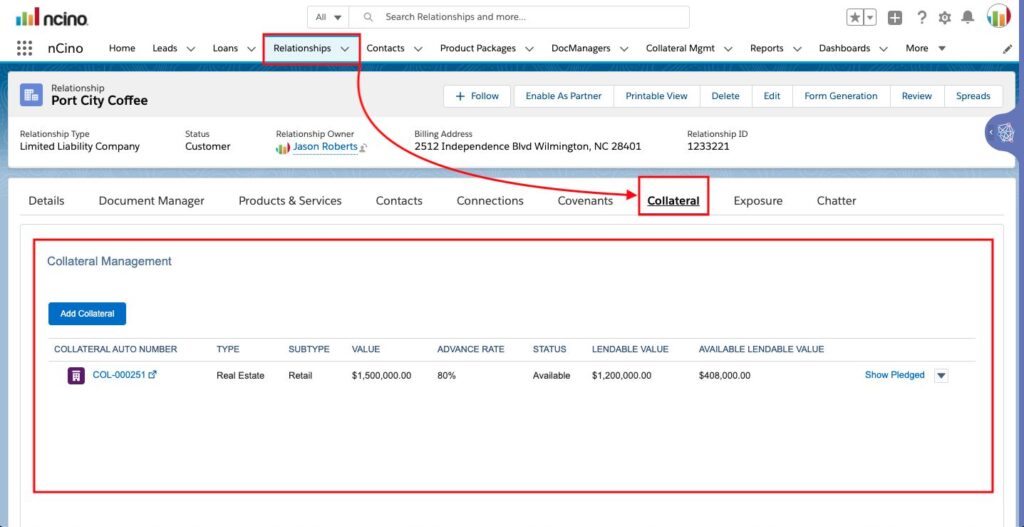Expand the Dashboards chevron
The height and width of the screenshot is (527, 1024).
(884, 49)
